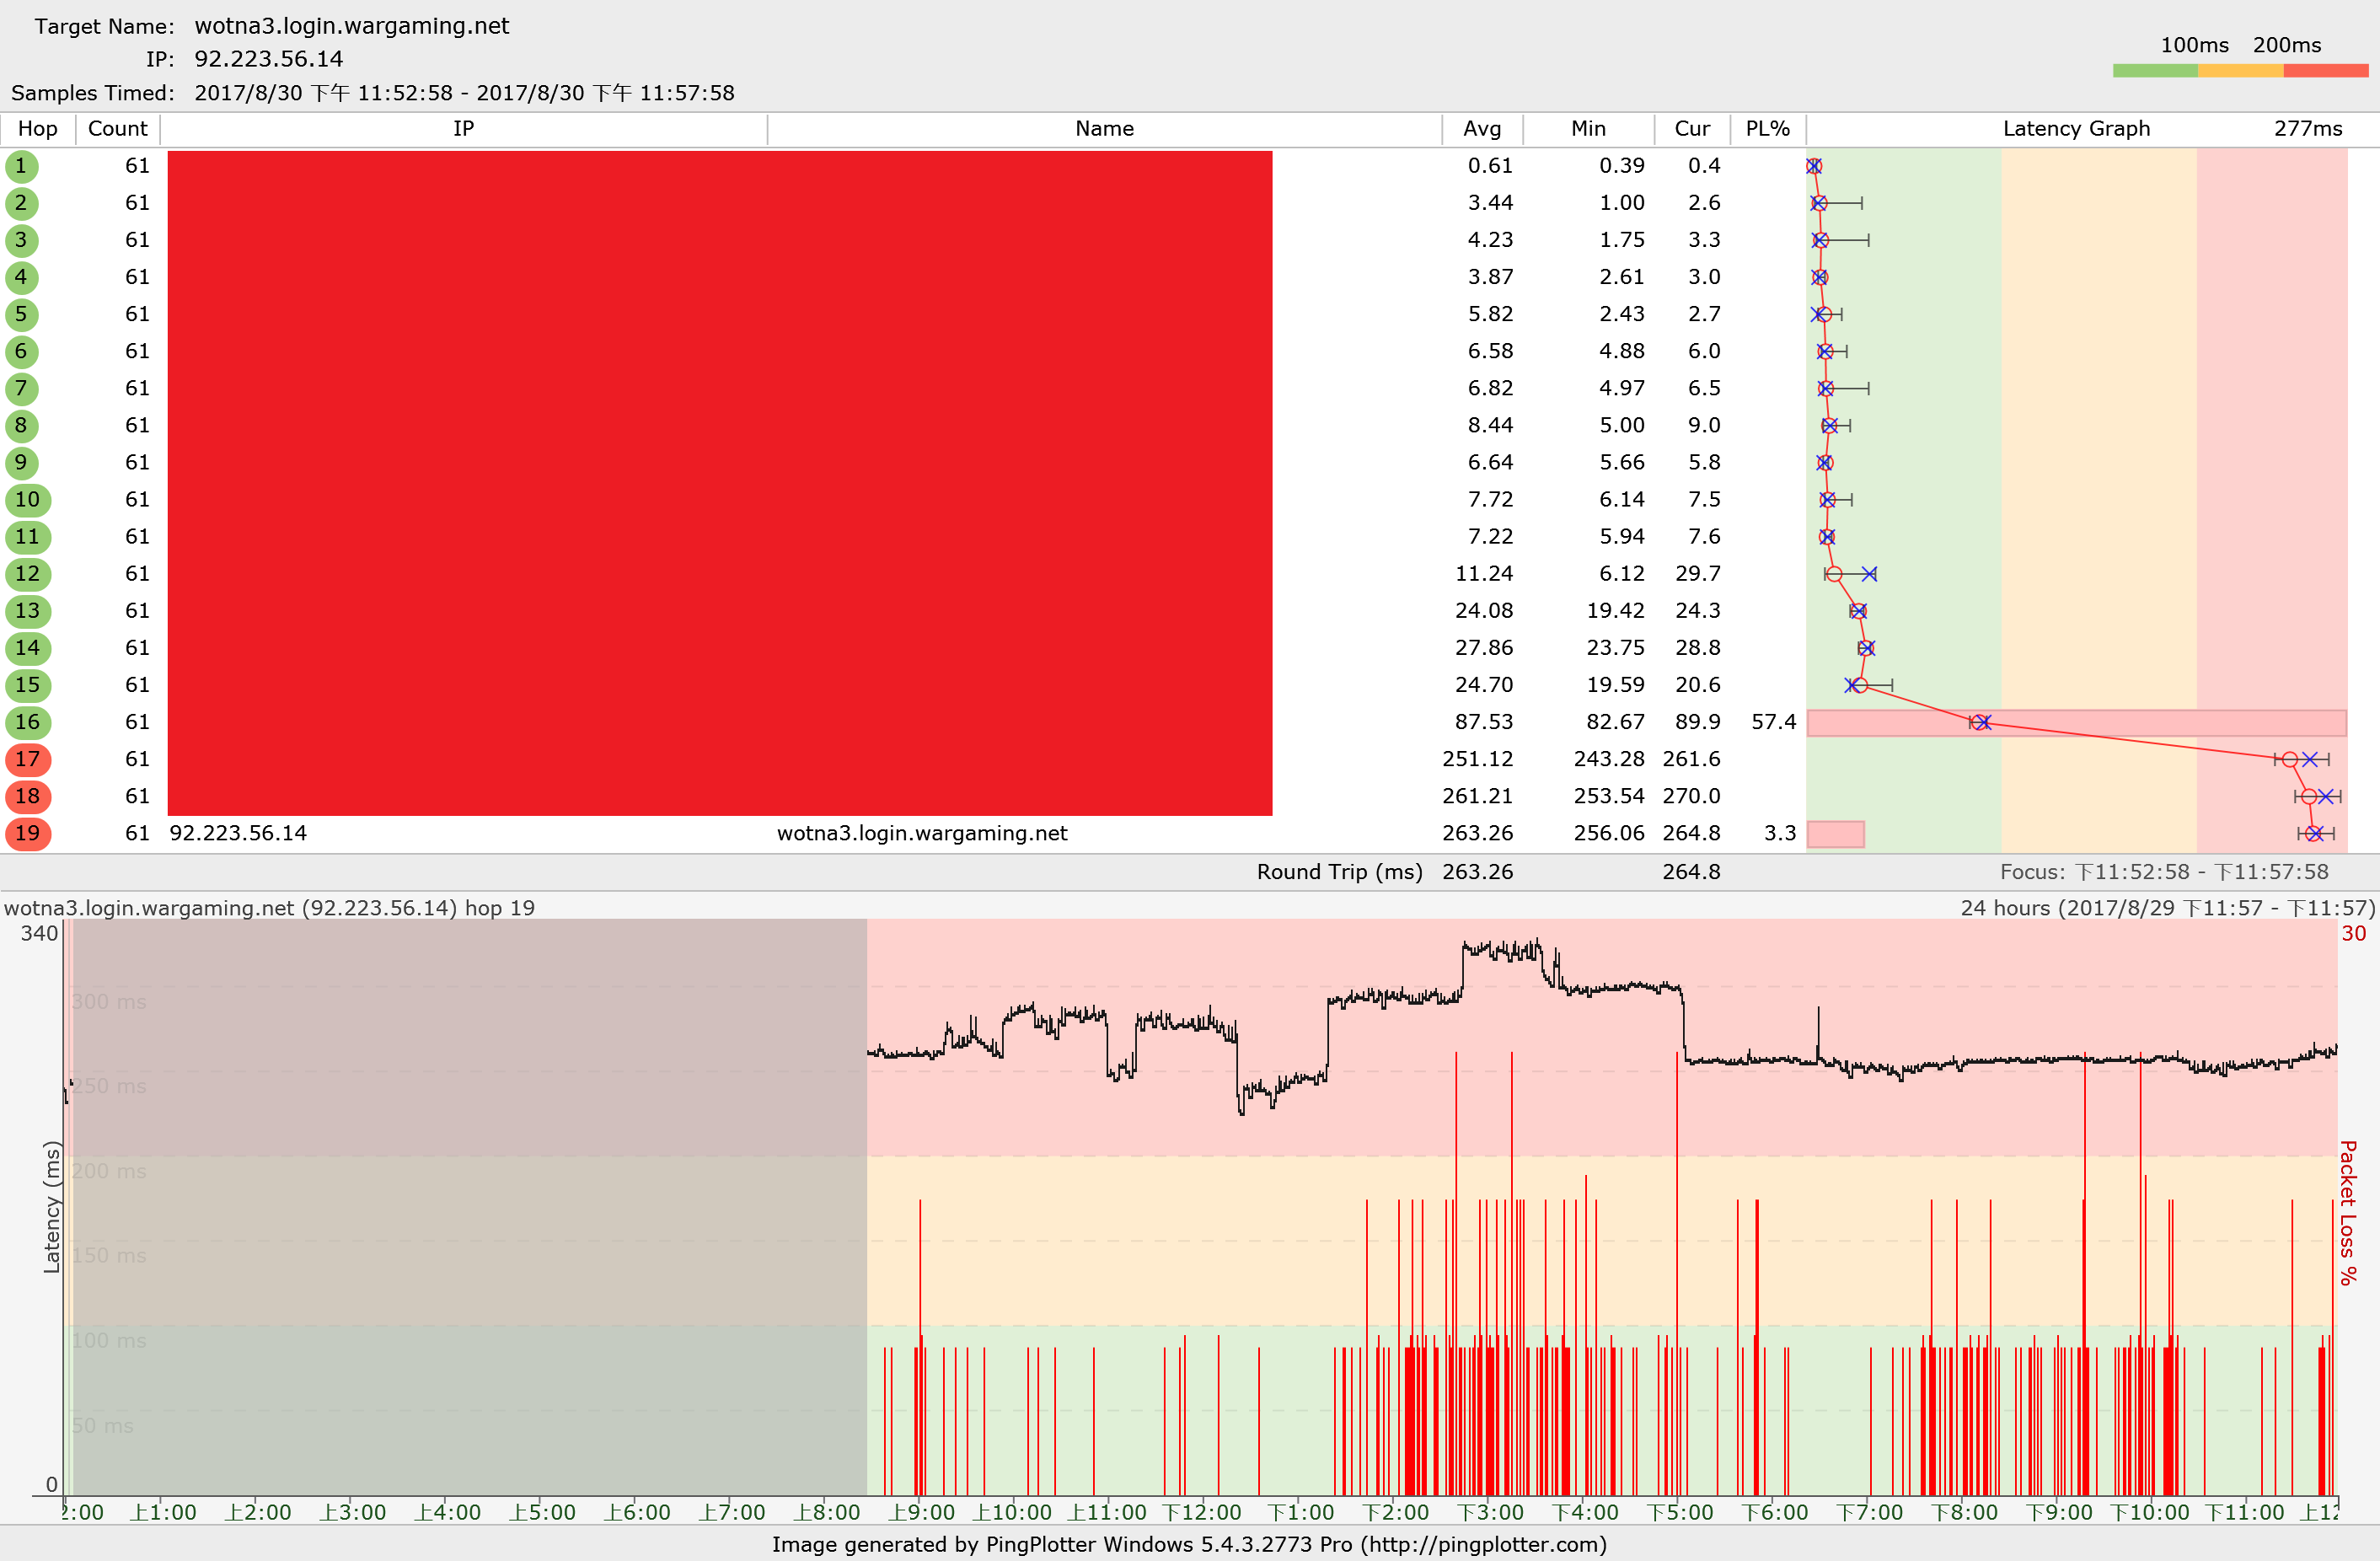
Task: Click the green hop 1 circle icon
Action: click(21, 166)
